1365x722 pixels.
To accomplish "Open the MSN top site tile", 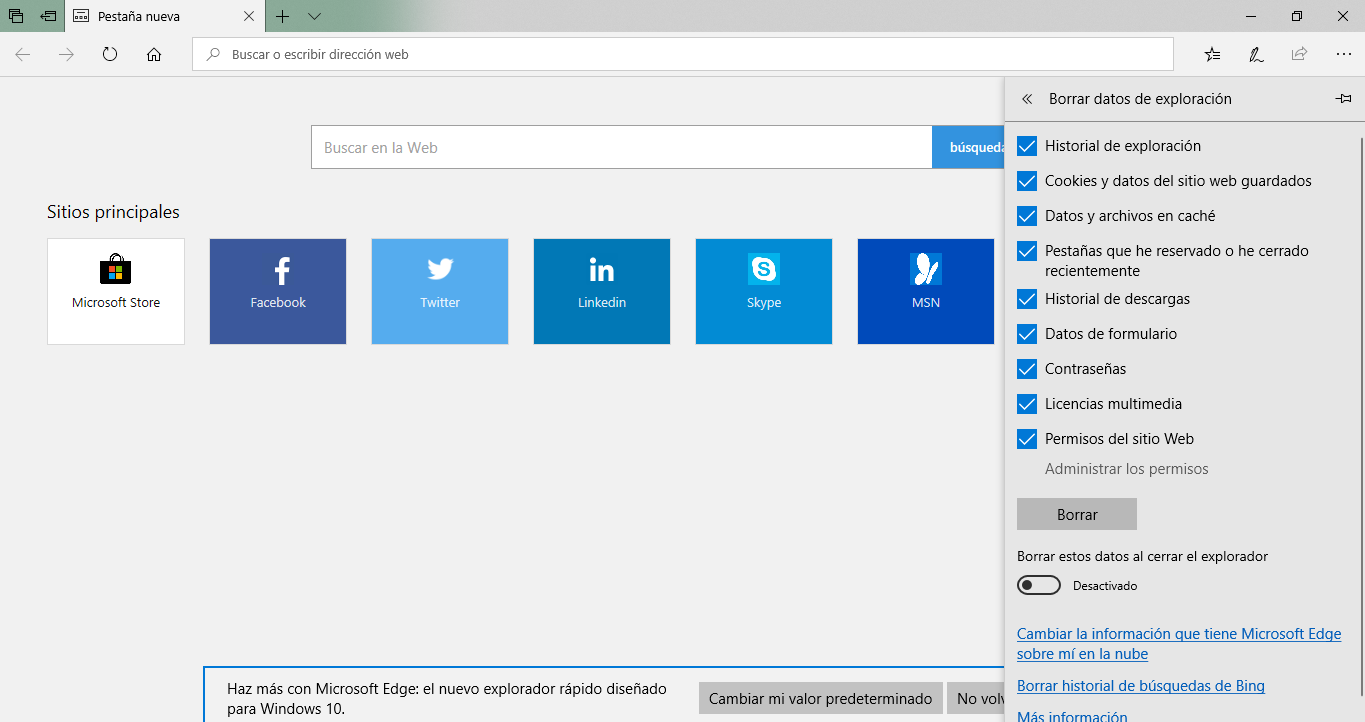I will coord(926,291).
